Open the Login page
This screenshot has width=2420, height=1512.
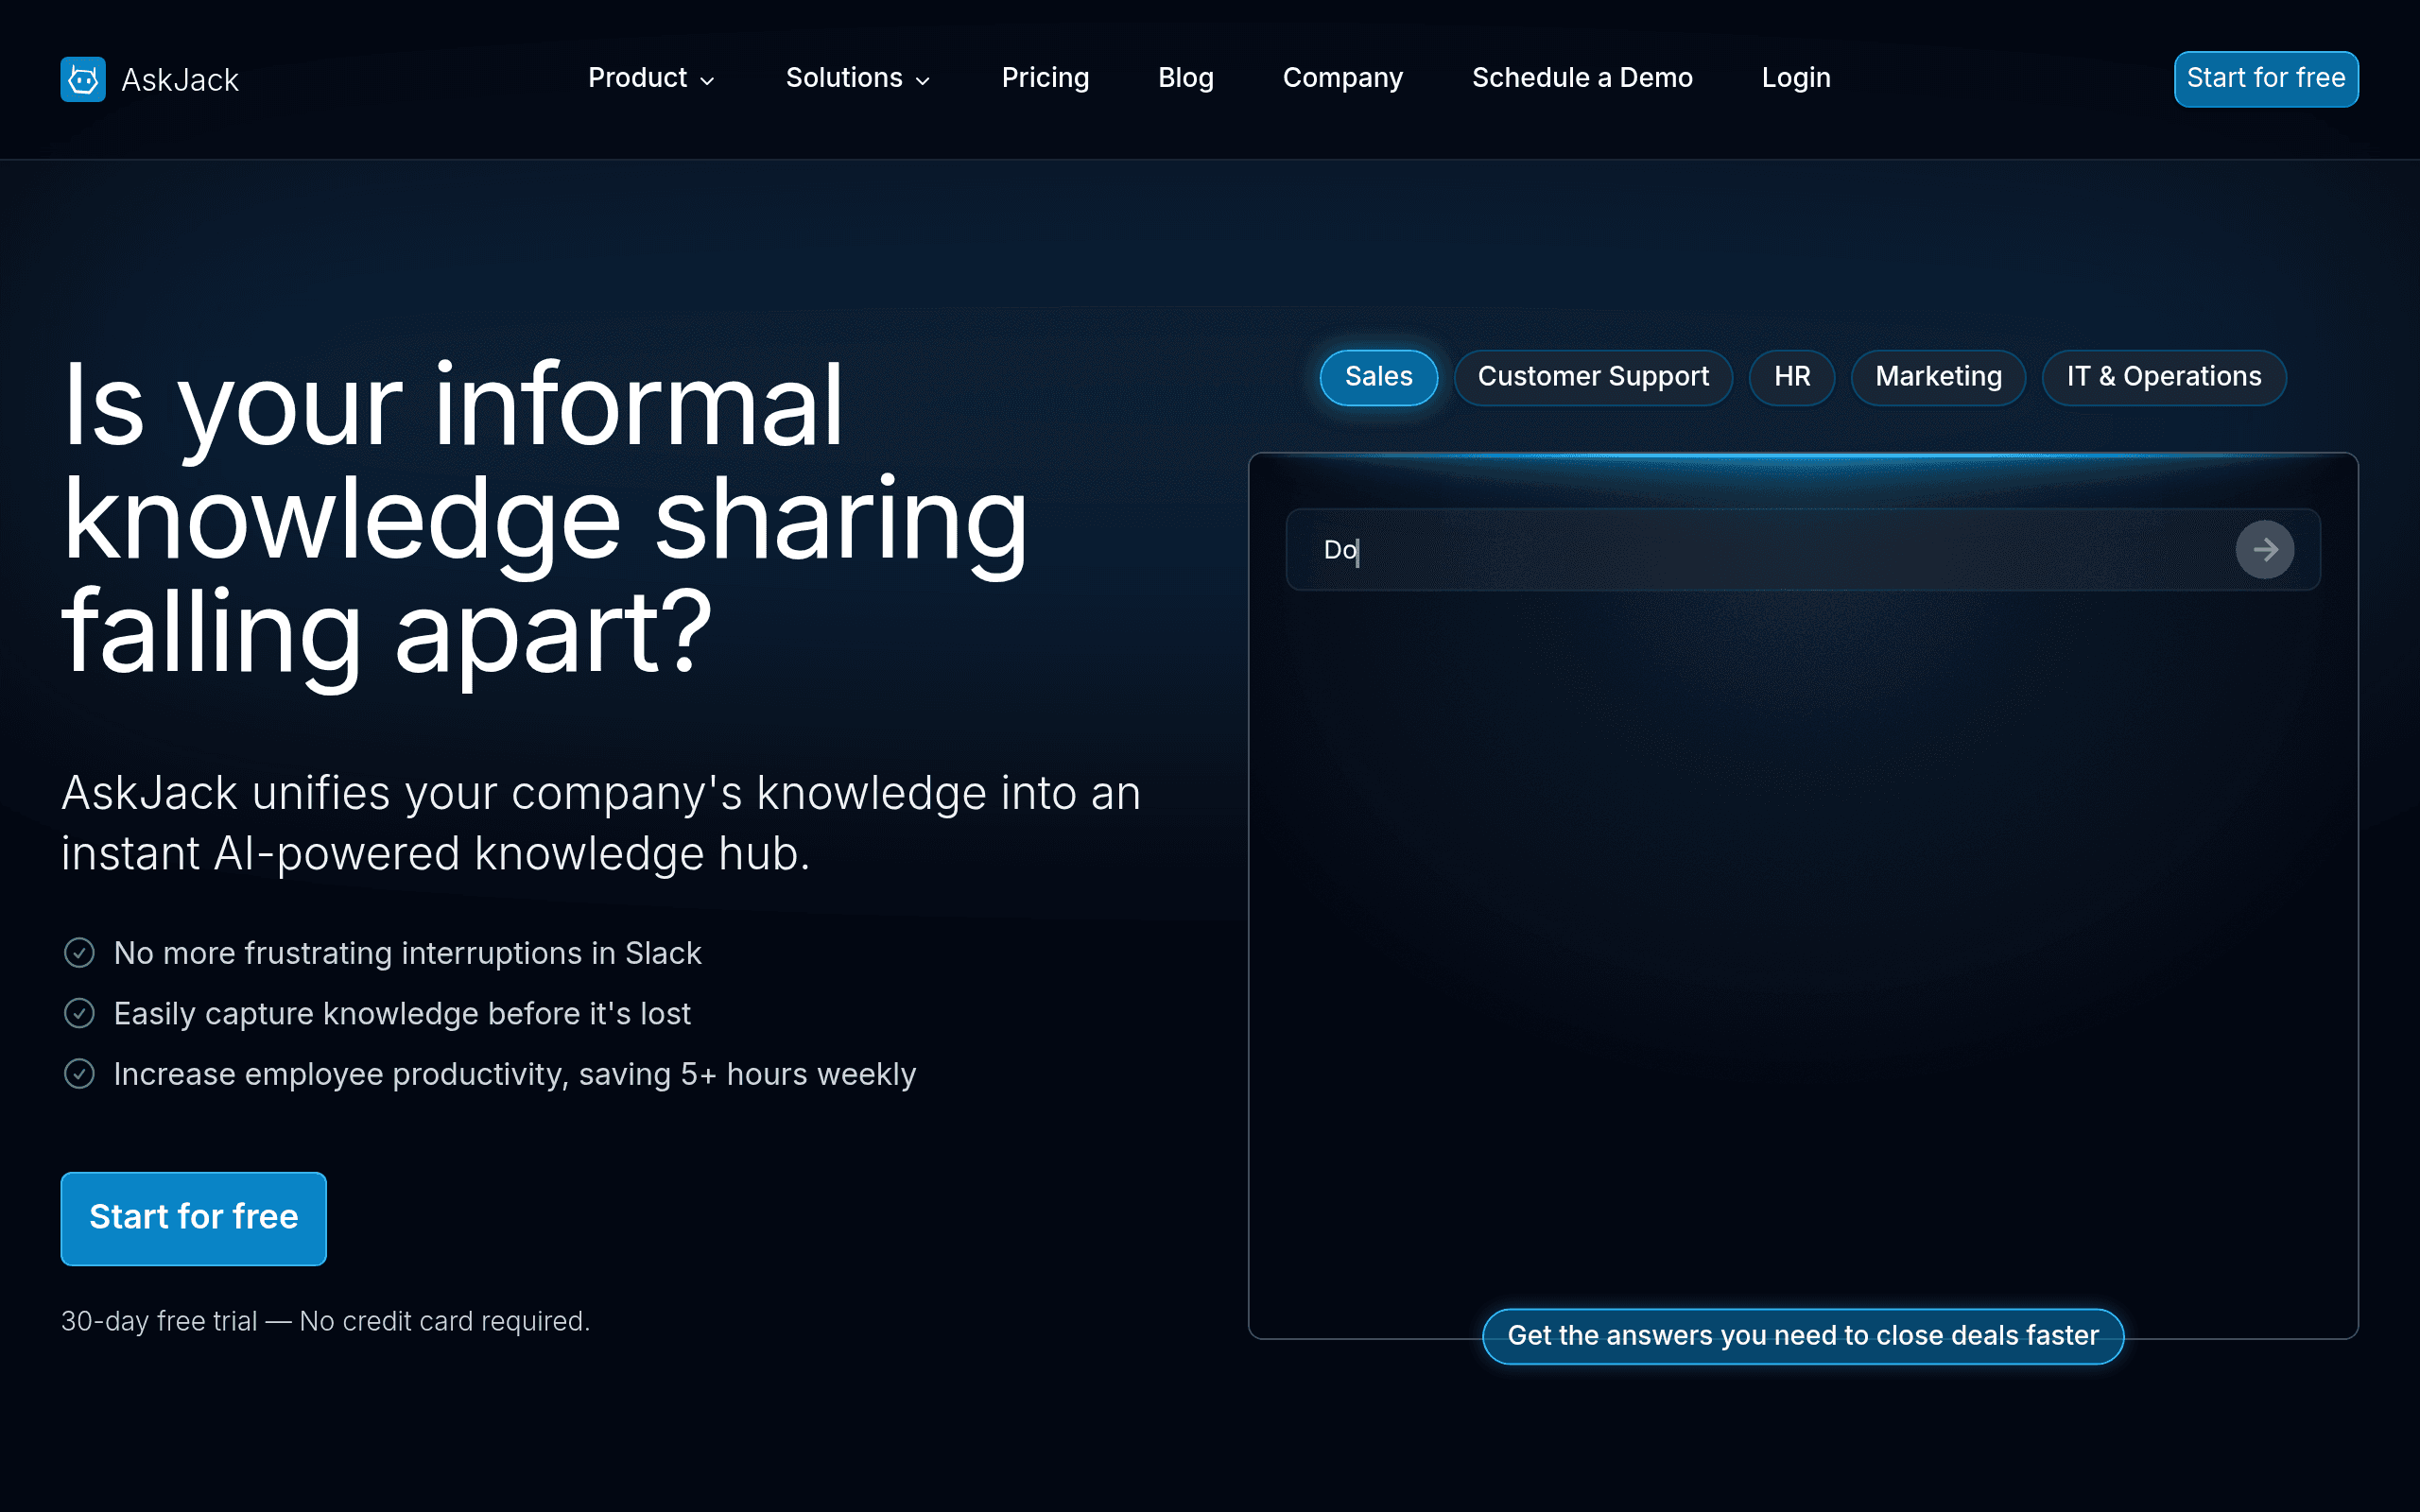[1796, 78]
